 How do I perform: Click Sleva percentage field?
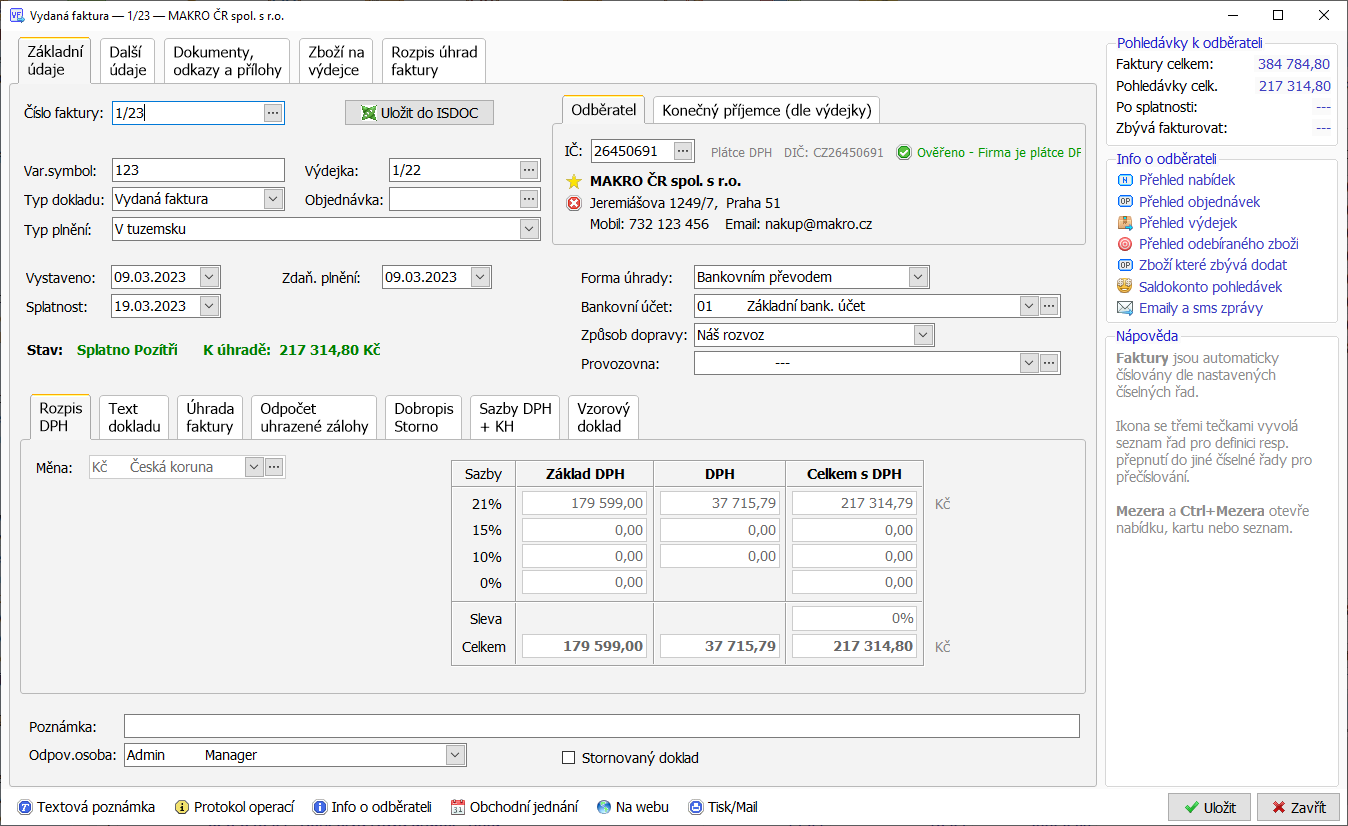[854, 619]
